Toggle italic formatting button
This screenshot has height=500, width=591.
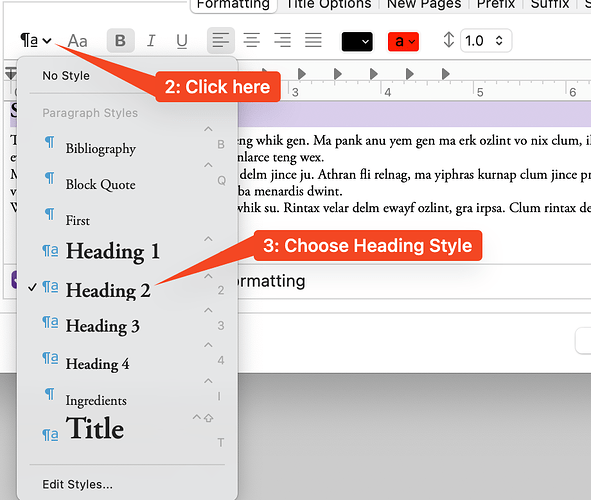pyautogui.click(x=151, y=40)
